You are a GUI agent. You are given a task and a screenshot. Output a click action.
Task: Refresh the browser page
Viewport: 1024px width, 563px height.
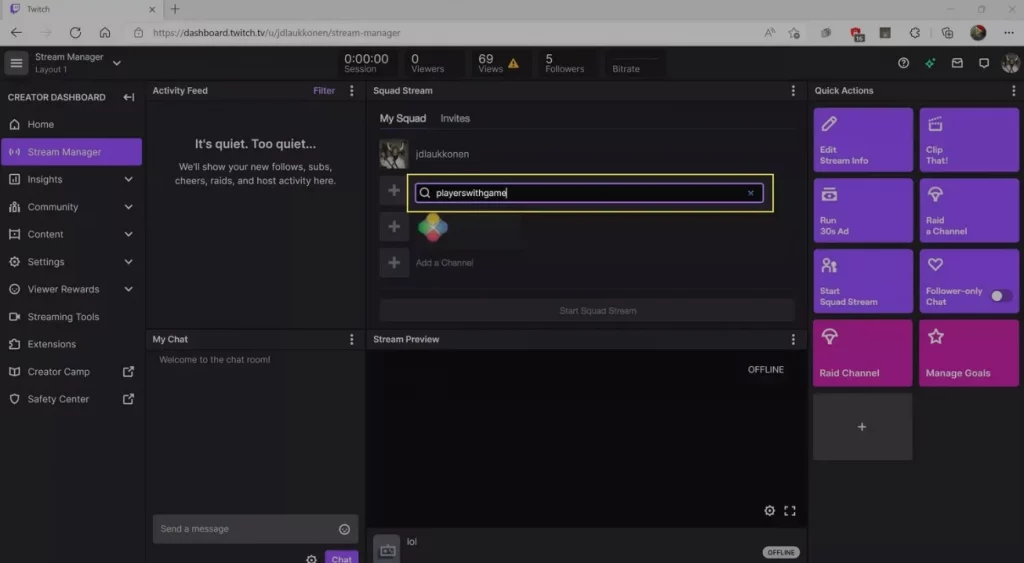pyautogui.click(x=75, y=33)
